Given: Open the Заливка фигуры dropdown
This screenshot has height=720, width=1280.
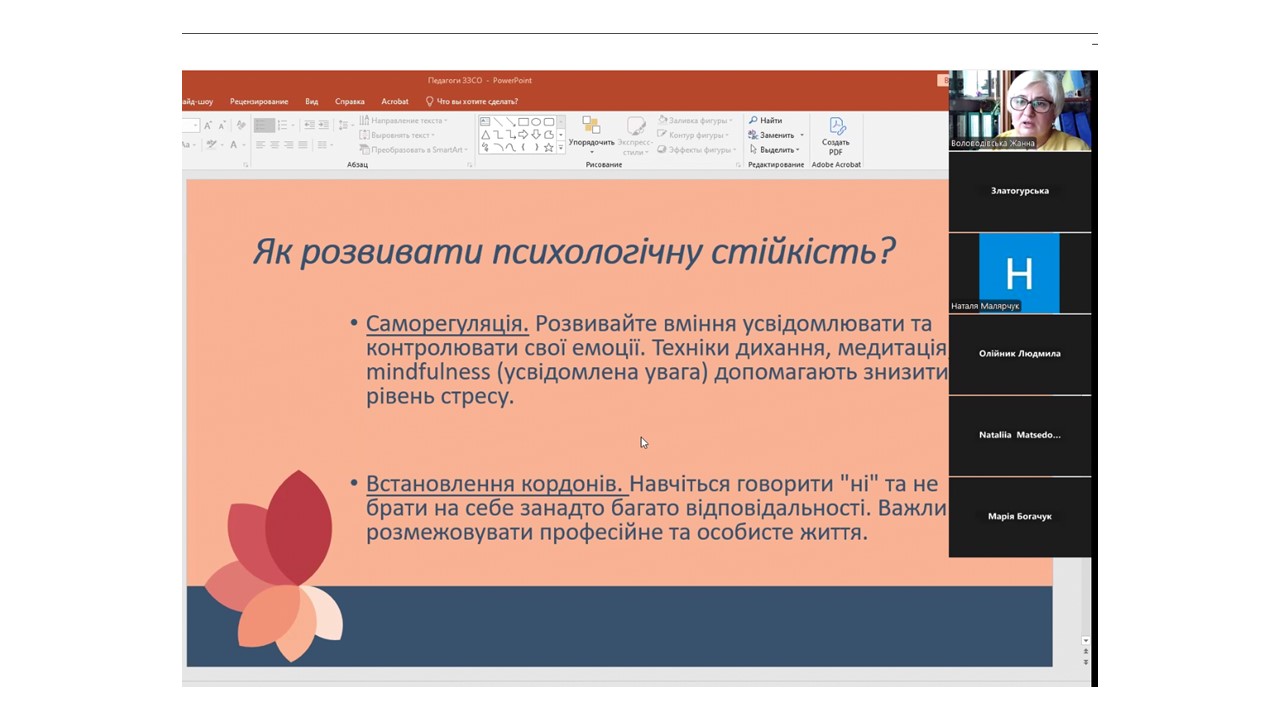Looking at the screenshot, I should (695, 121).
